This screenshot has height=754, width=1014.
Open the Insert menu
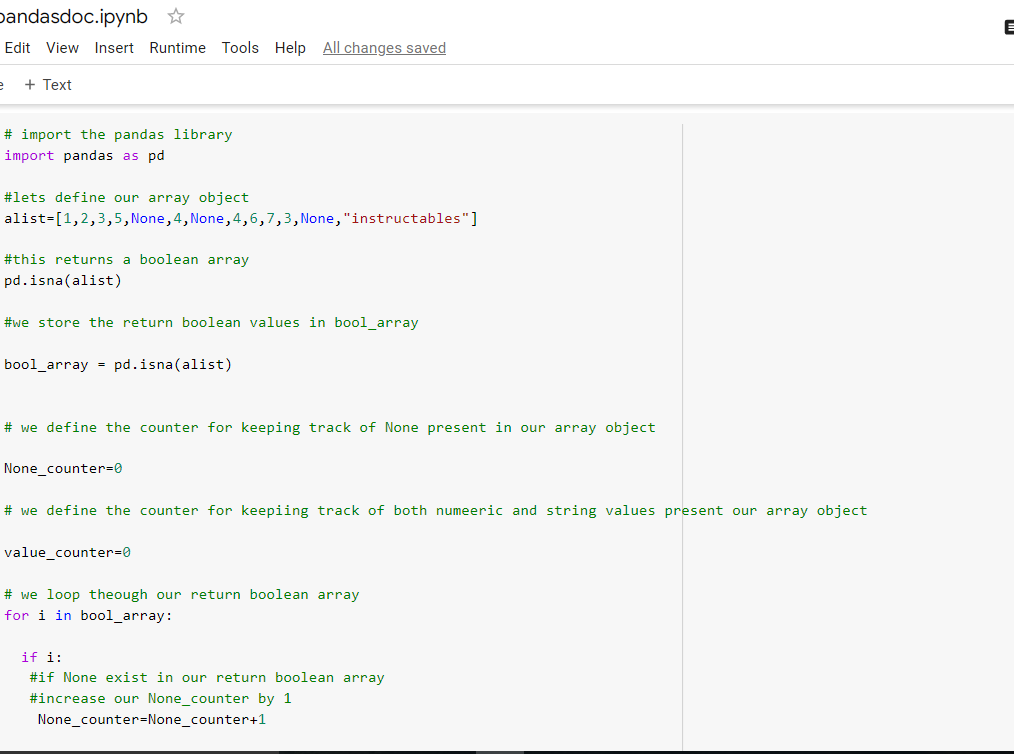(x=114, y=48)
